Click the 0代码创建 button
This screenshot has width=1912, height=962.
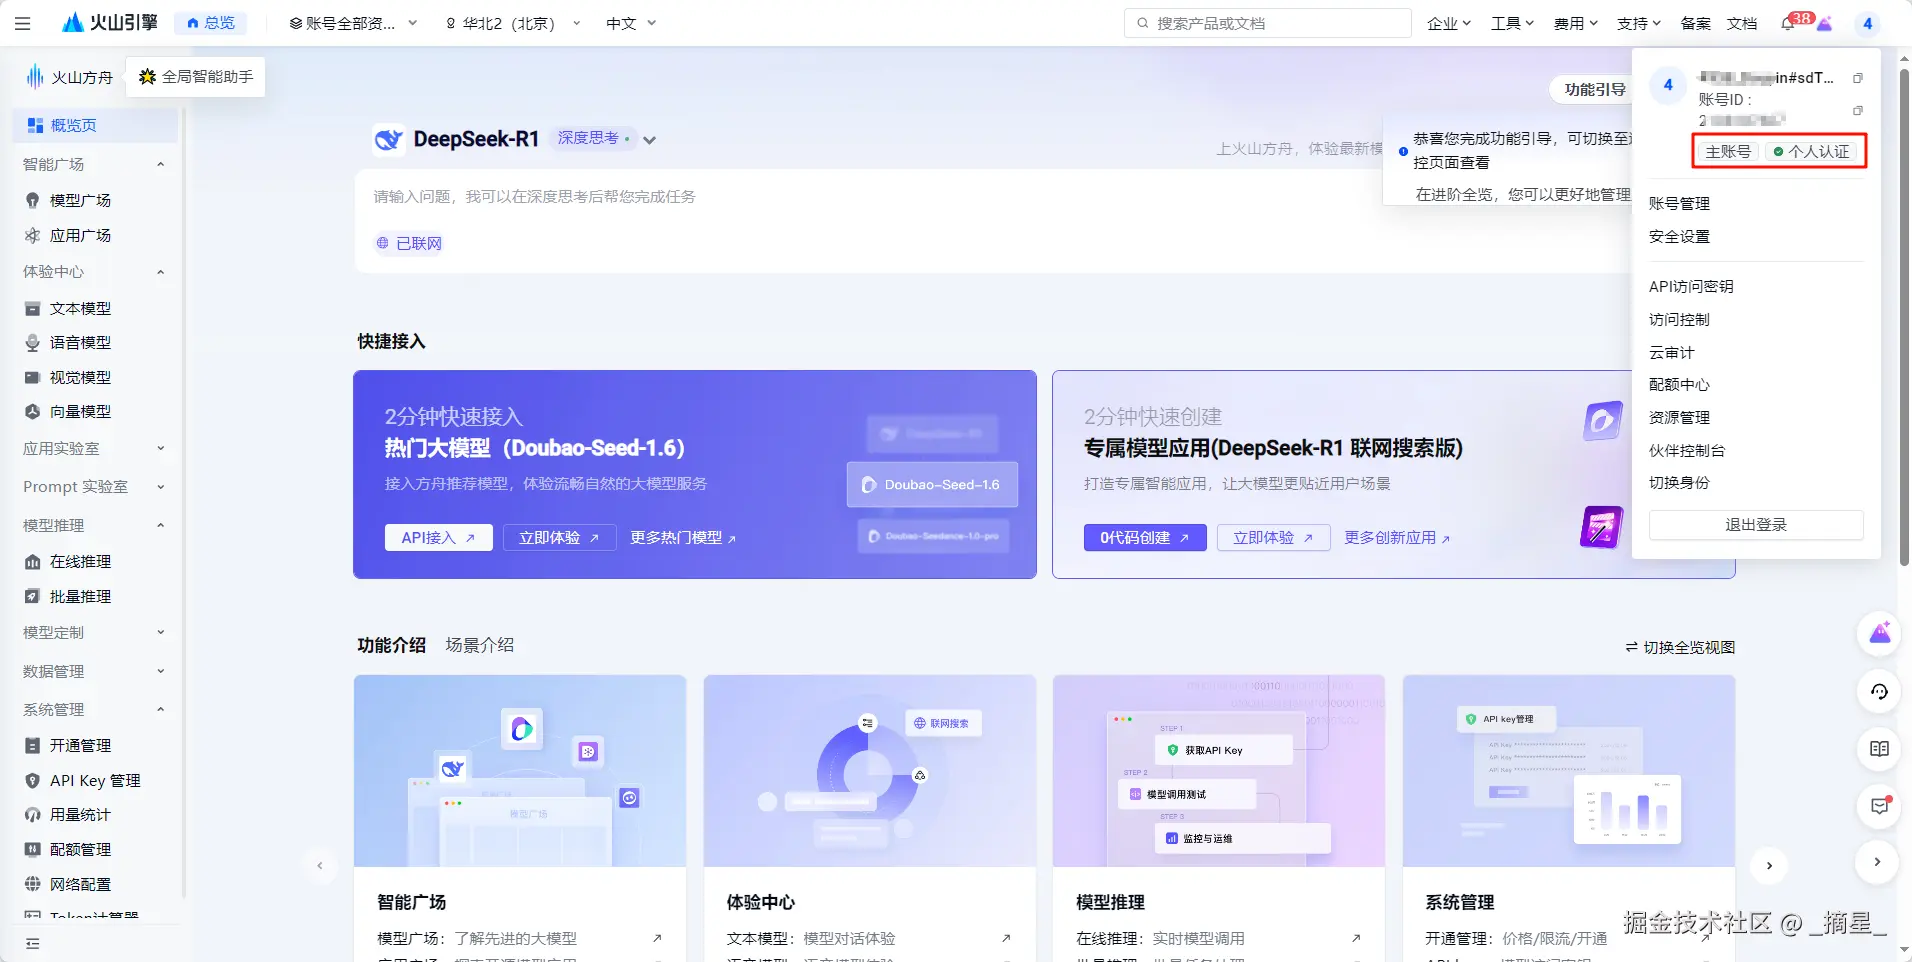click(1145, 537)
